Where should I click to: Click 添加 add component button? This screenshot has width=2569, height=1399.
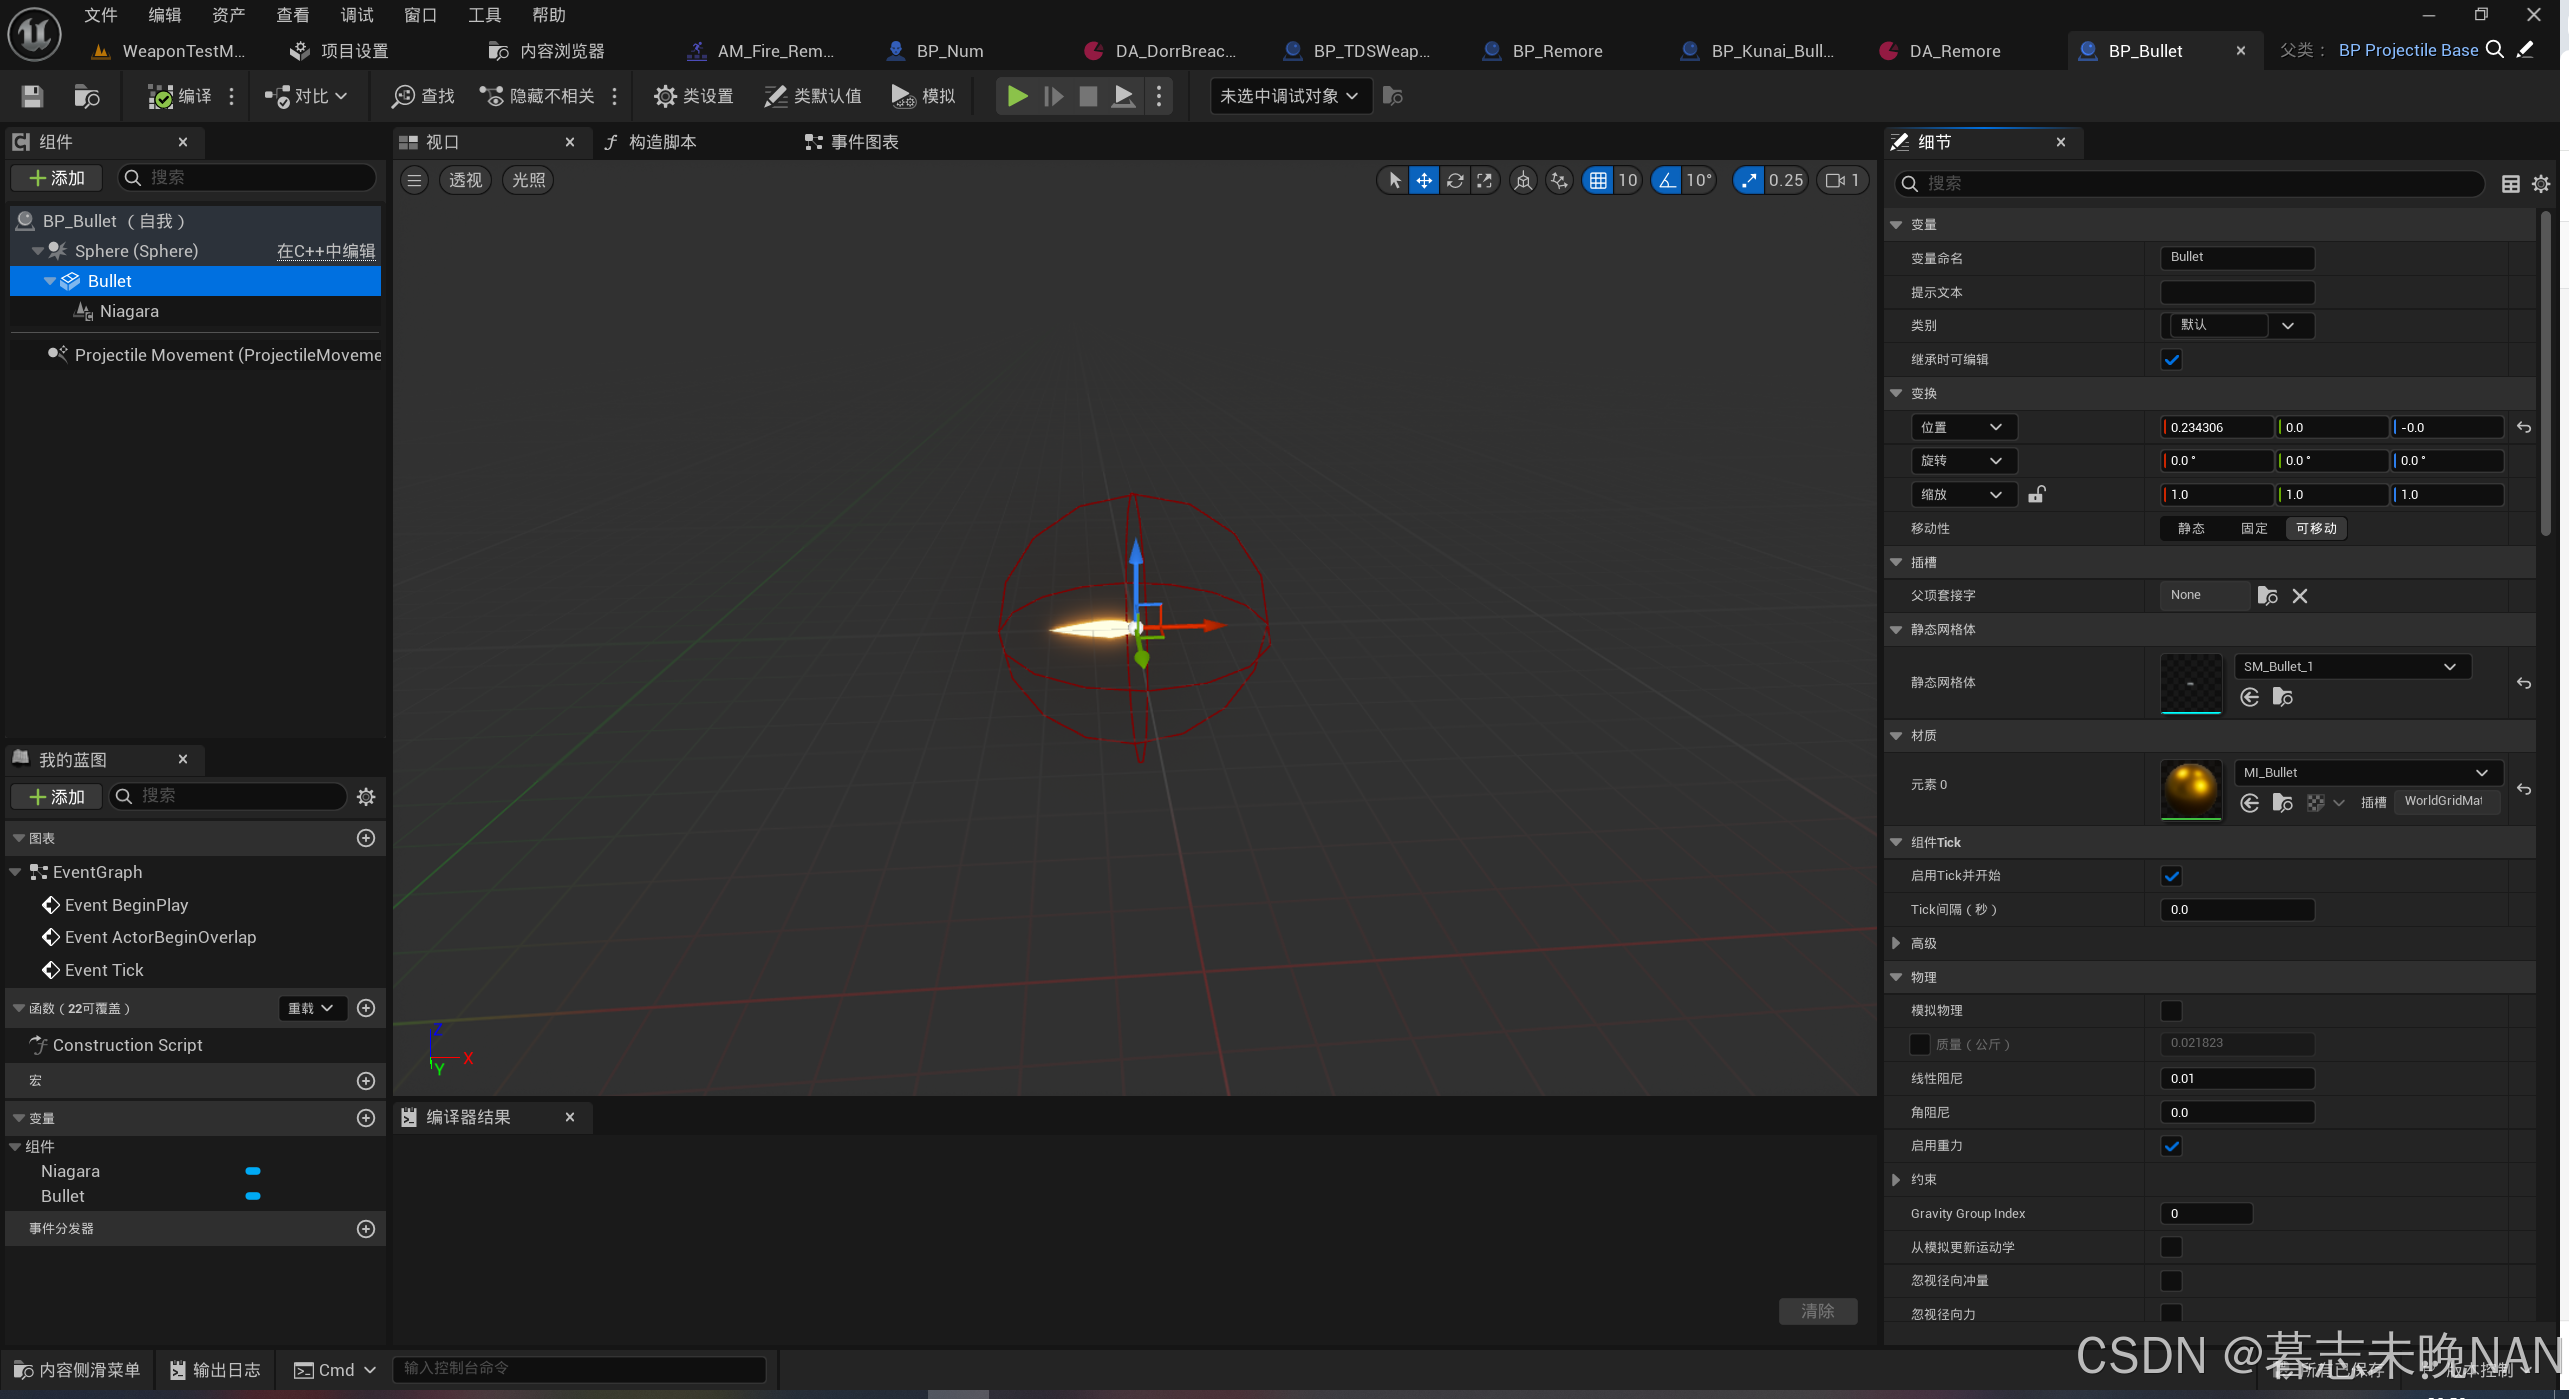(57, 178)
